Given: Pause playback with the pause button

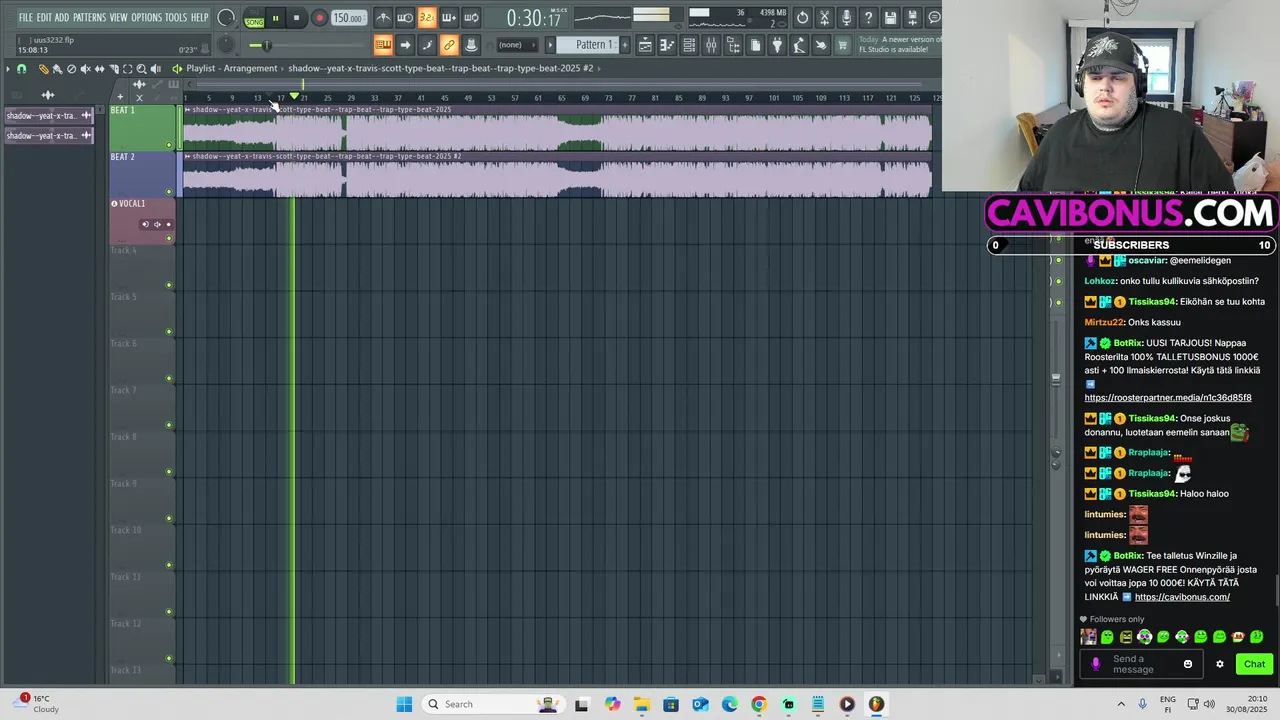Looking at the screenshot, I should (x=275, y=18).
